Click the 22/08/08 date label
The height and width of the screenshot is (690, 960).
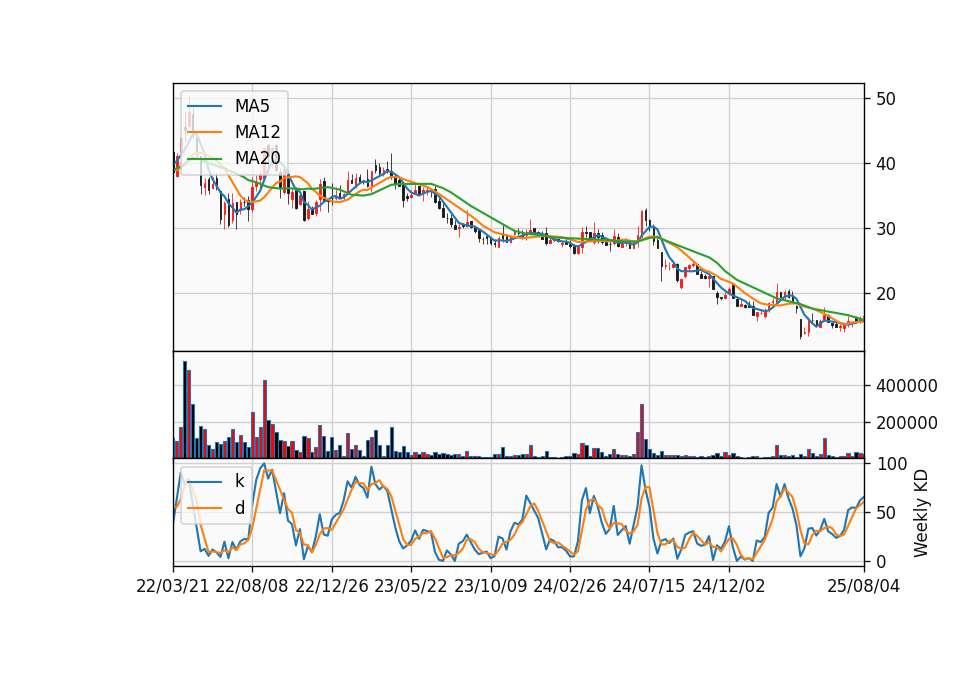tap(252, 586)
